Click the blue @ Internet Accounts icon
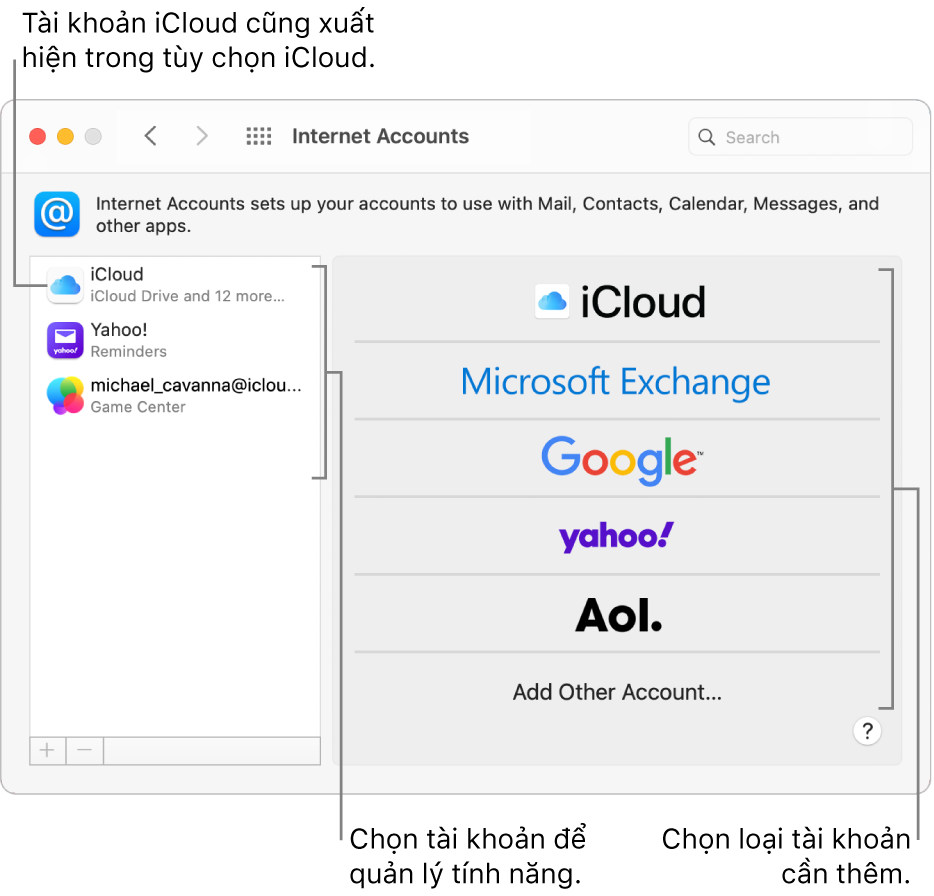The width and height of the screenshot is (934, 896). (x=57, y=214)
